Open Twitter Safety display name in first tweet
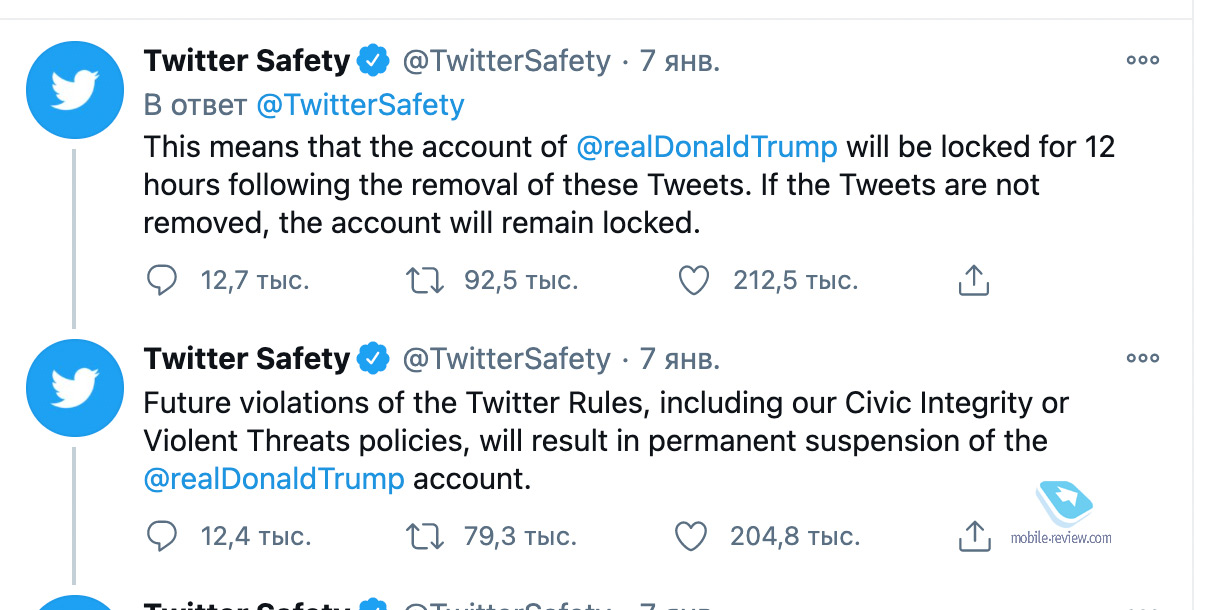Image resolution: width=1212 pixels, height=610 pixels. 246,61
